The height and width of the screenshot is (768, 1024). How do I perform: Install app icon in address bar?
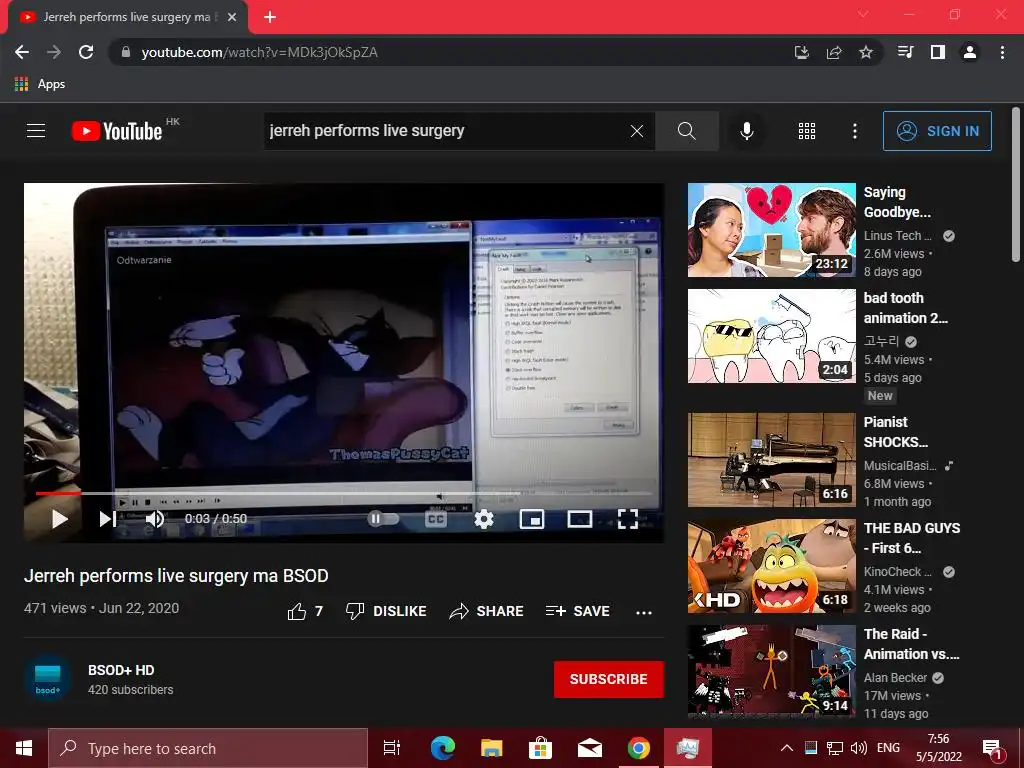(x=801, y=52)
